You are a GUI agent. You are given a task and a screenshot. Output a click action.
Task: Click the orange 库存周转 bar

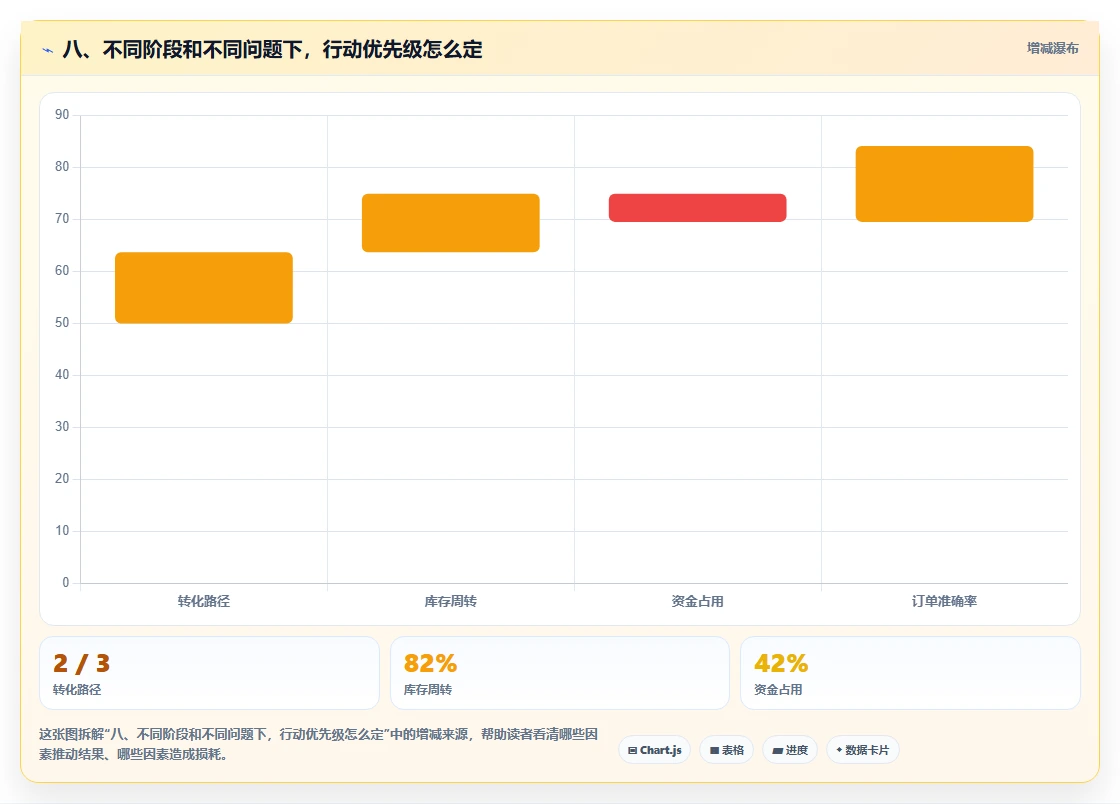451,223
